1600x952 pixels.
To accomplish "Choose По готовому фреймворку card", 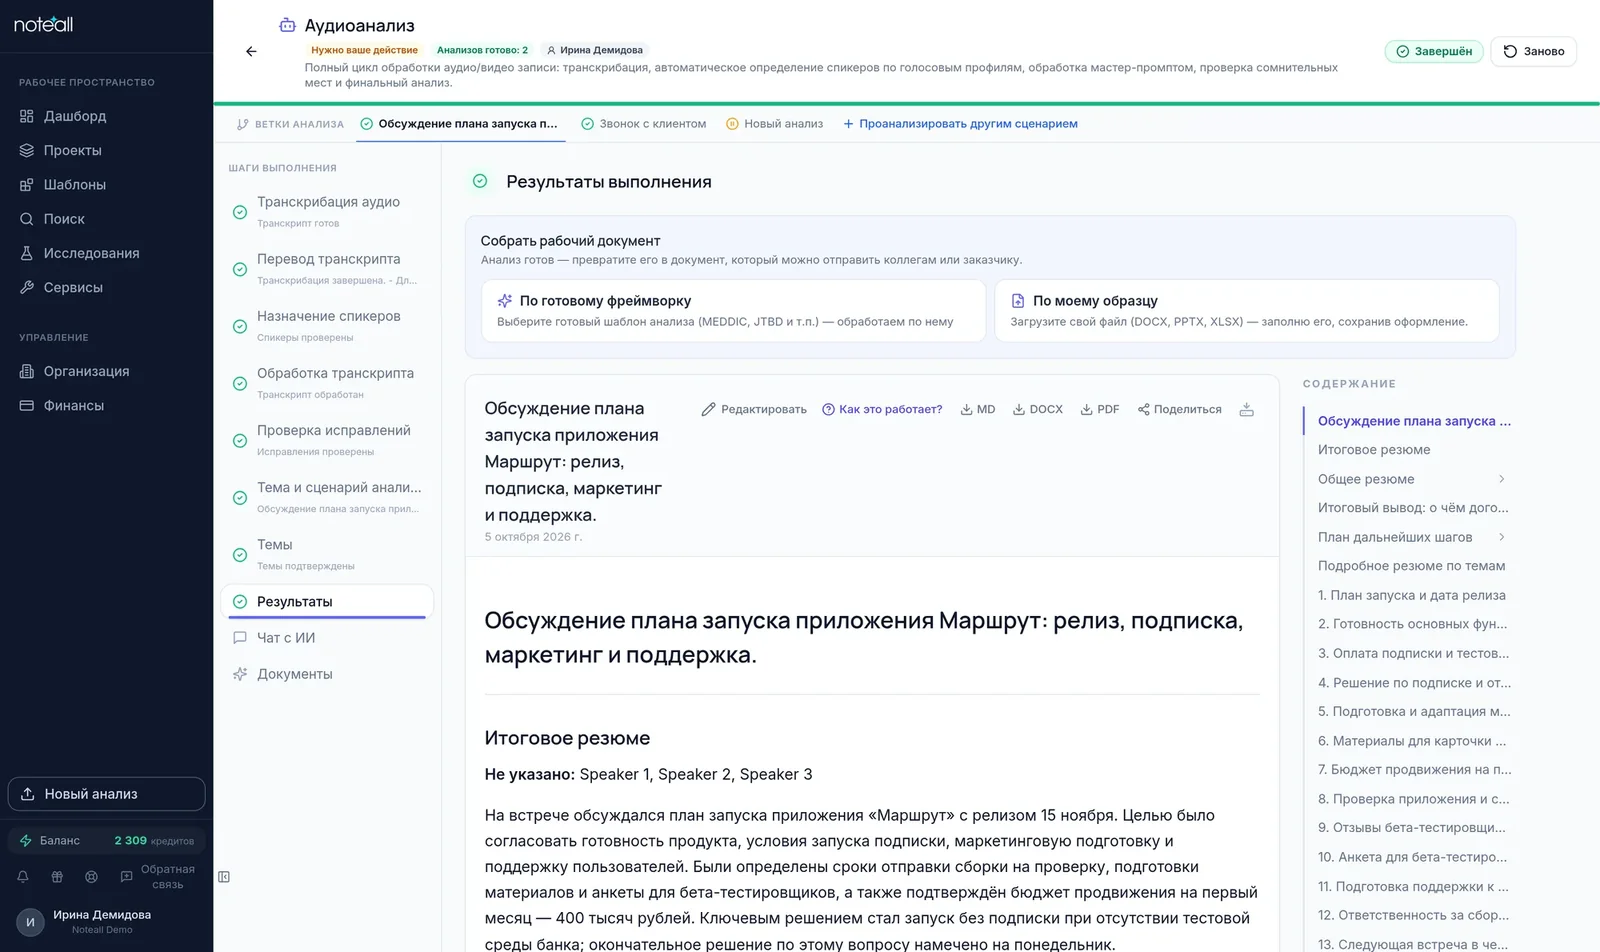I will [733, 310].
